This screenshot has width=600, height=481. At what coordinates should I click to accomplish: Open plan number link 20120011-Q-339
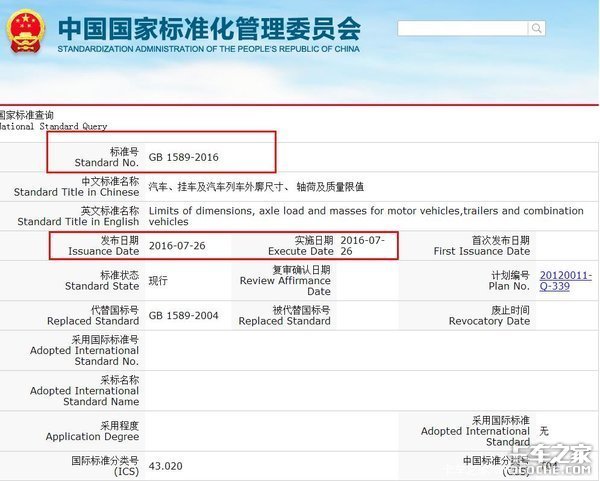coord(566,280)
